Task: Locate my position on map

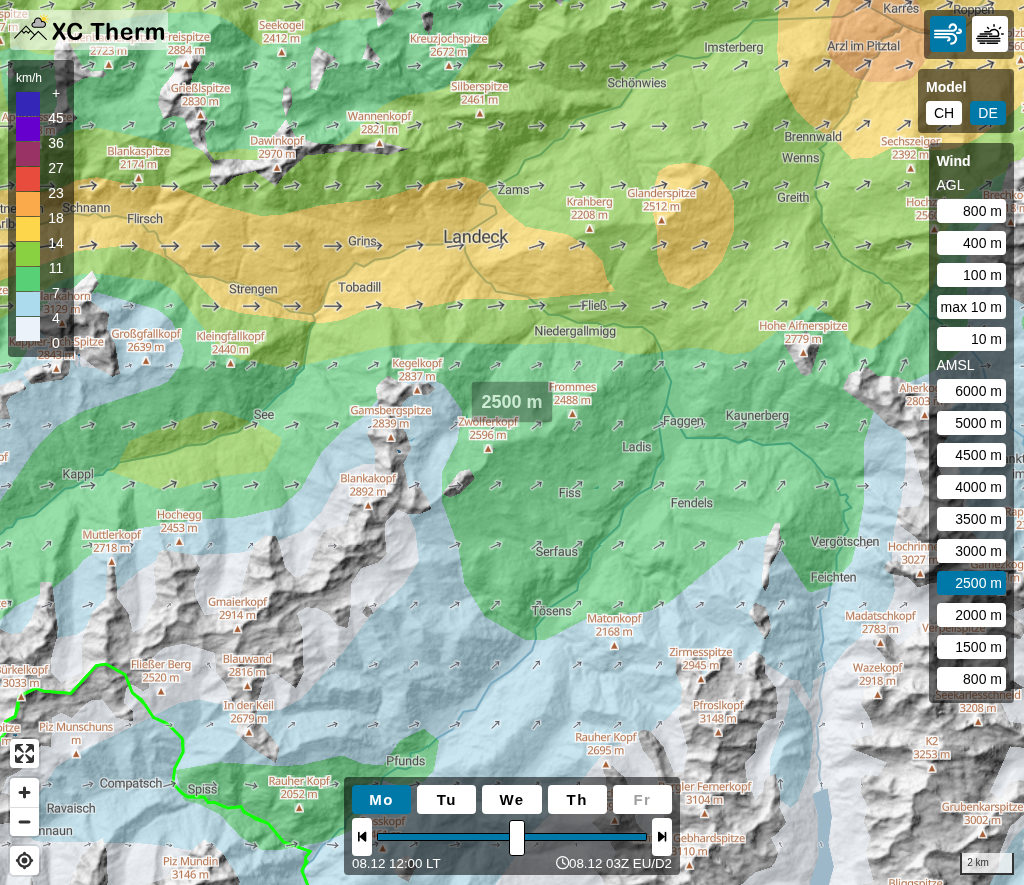Action: [24, 860]
